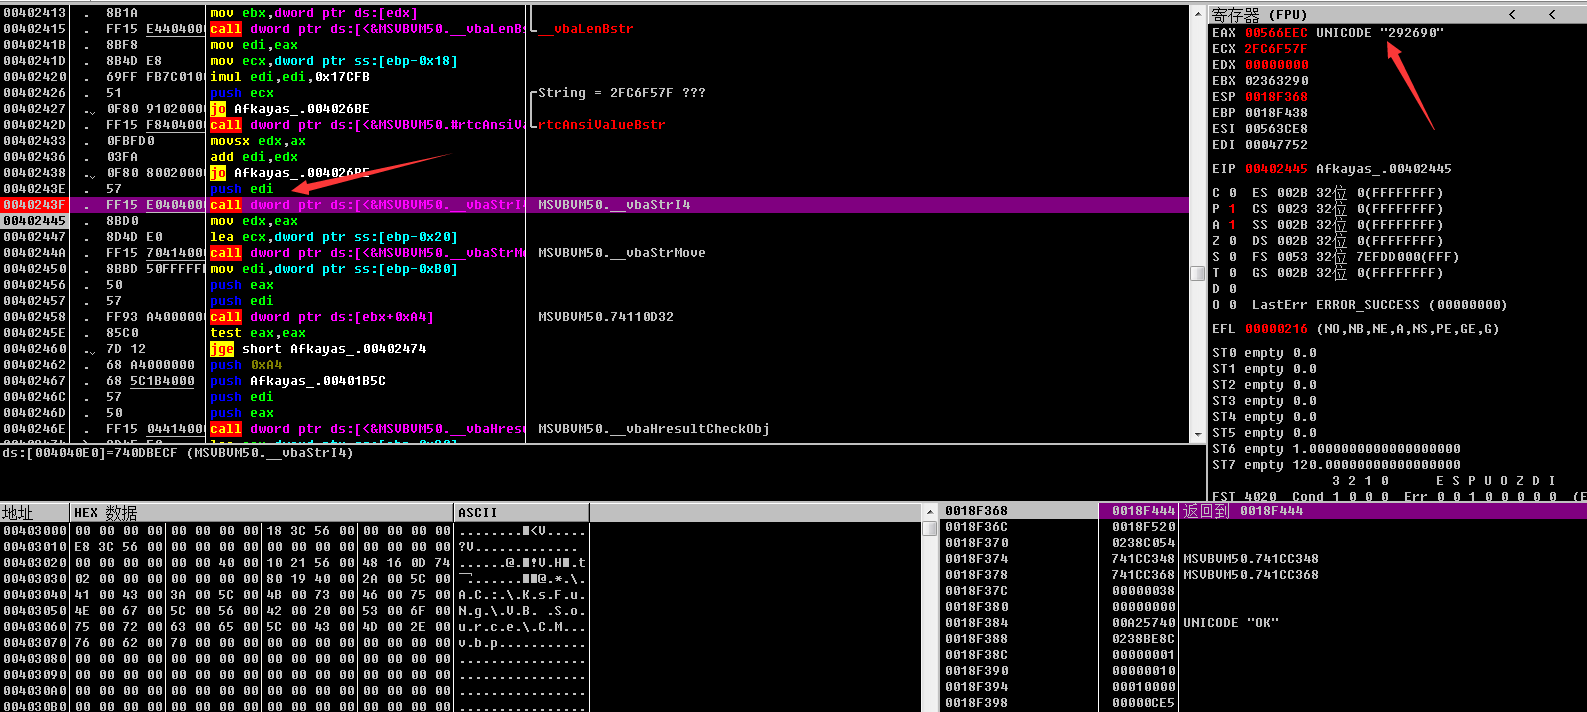Click the P flag row in the registers
The image size is (1587, 712).
pos(1326,209)
